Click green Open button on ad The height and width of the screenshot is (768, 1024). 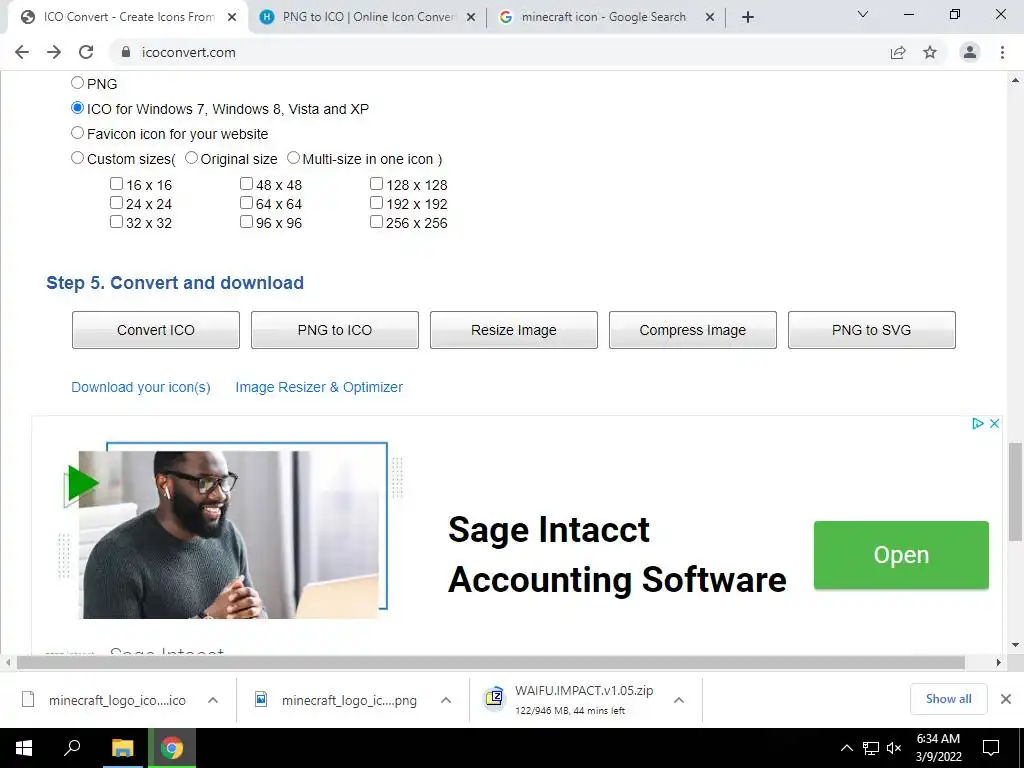901,555
